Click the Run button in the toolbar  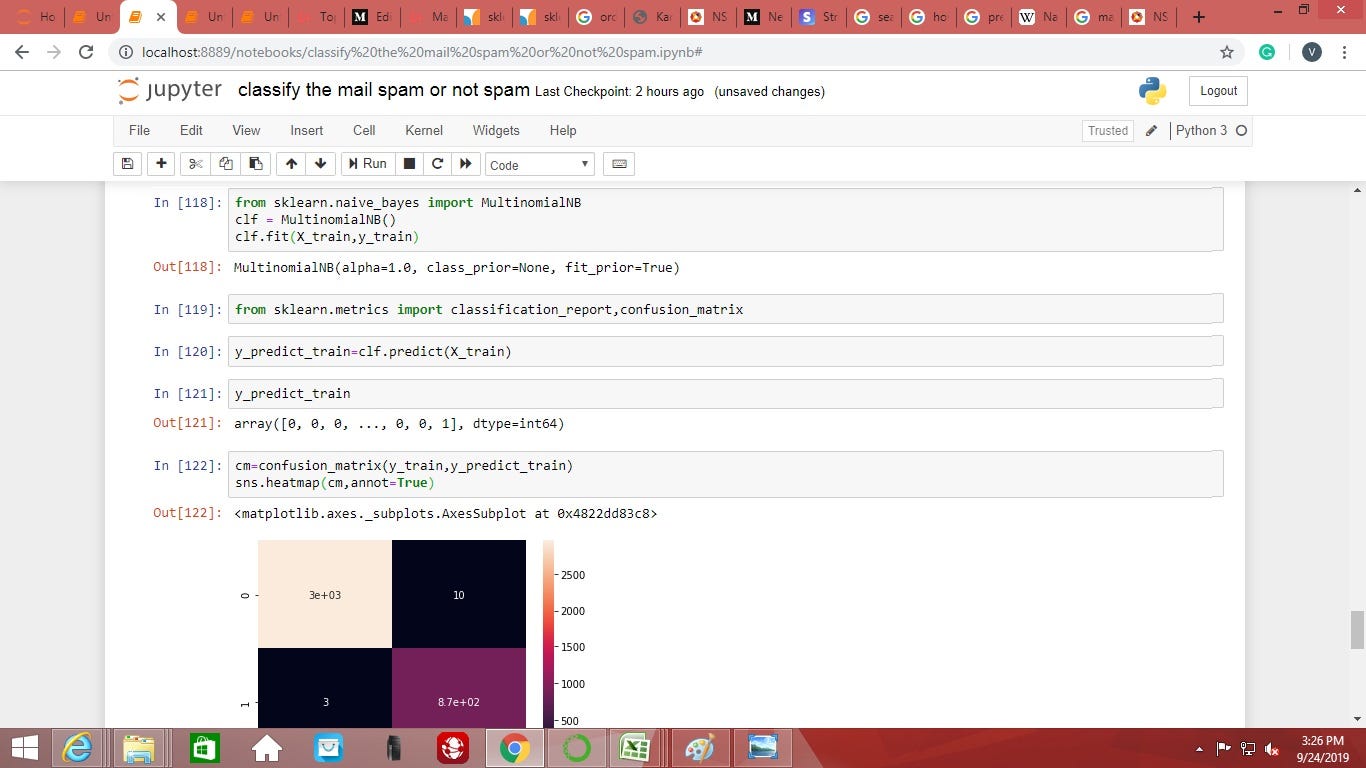tap(368, 163)
